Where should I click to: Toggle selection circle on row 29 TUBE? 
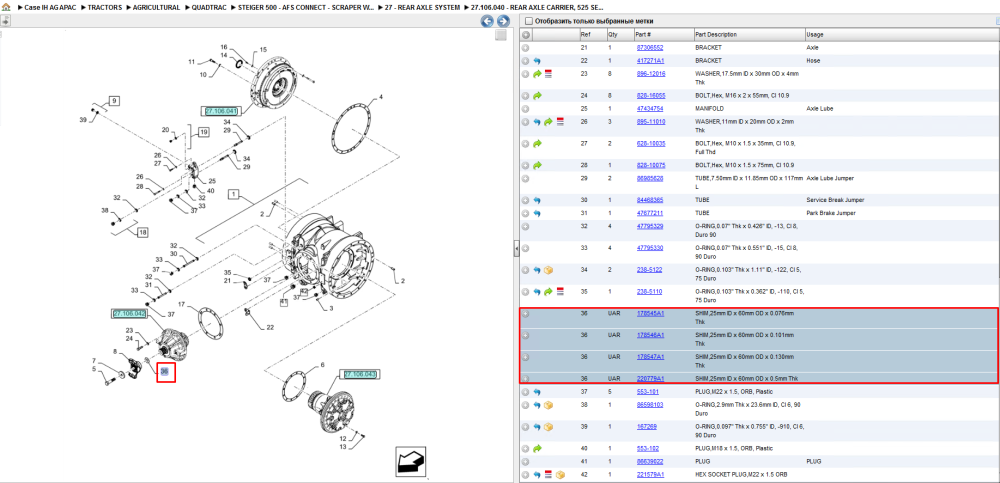coord(526,179)
